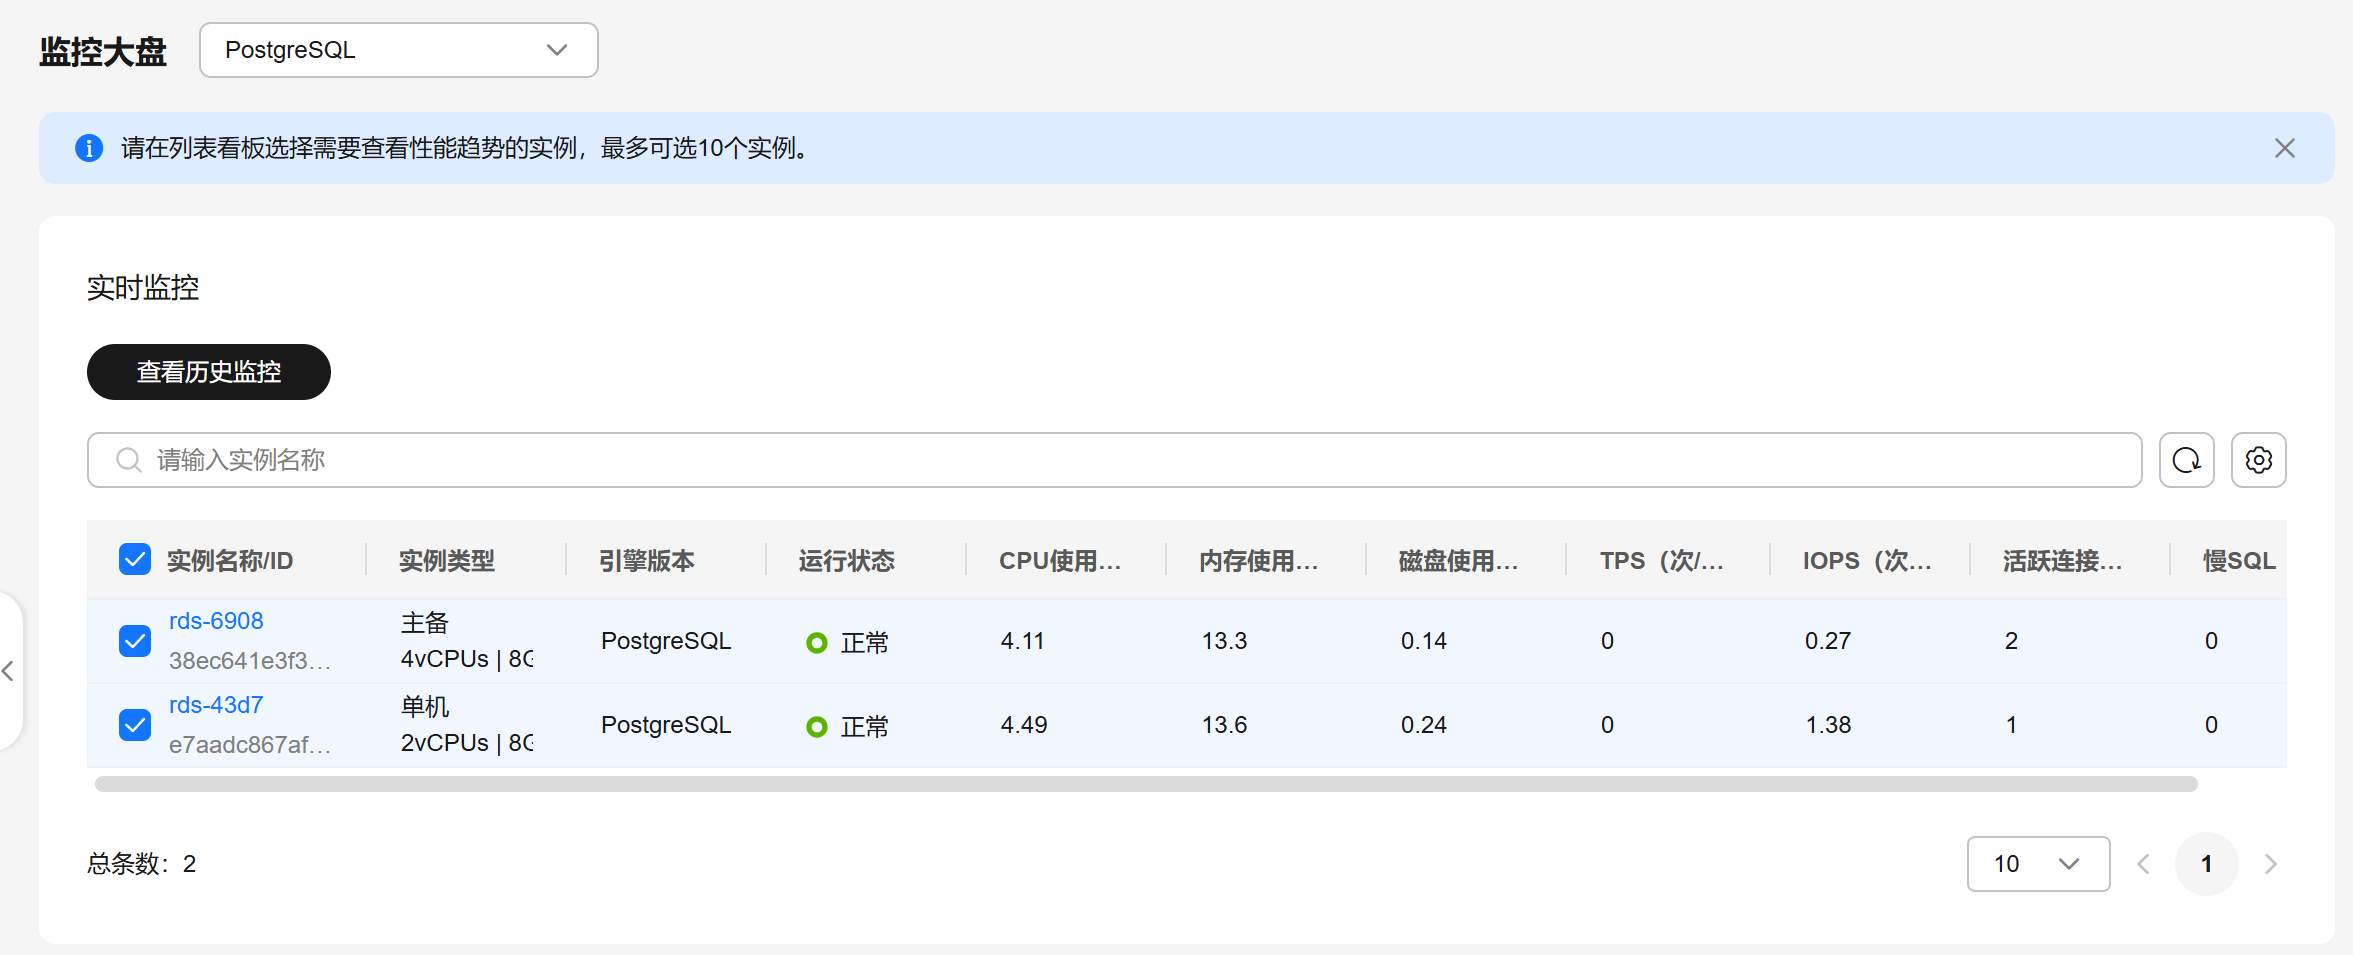Open the rds-6908 instance link
2353x955 pixels.
coord(216,621)
